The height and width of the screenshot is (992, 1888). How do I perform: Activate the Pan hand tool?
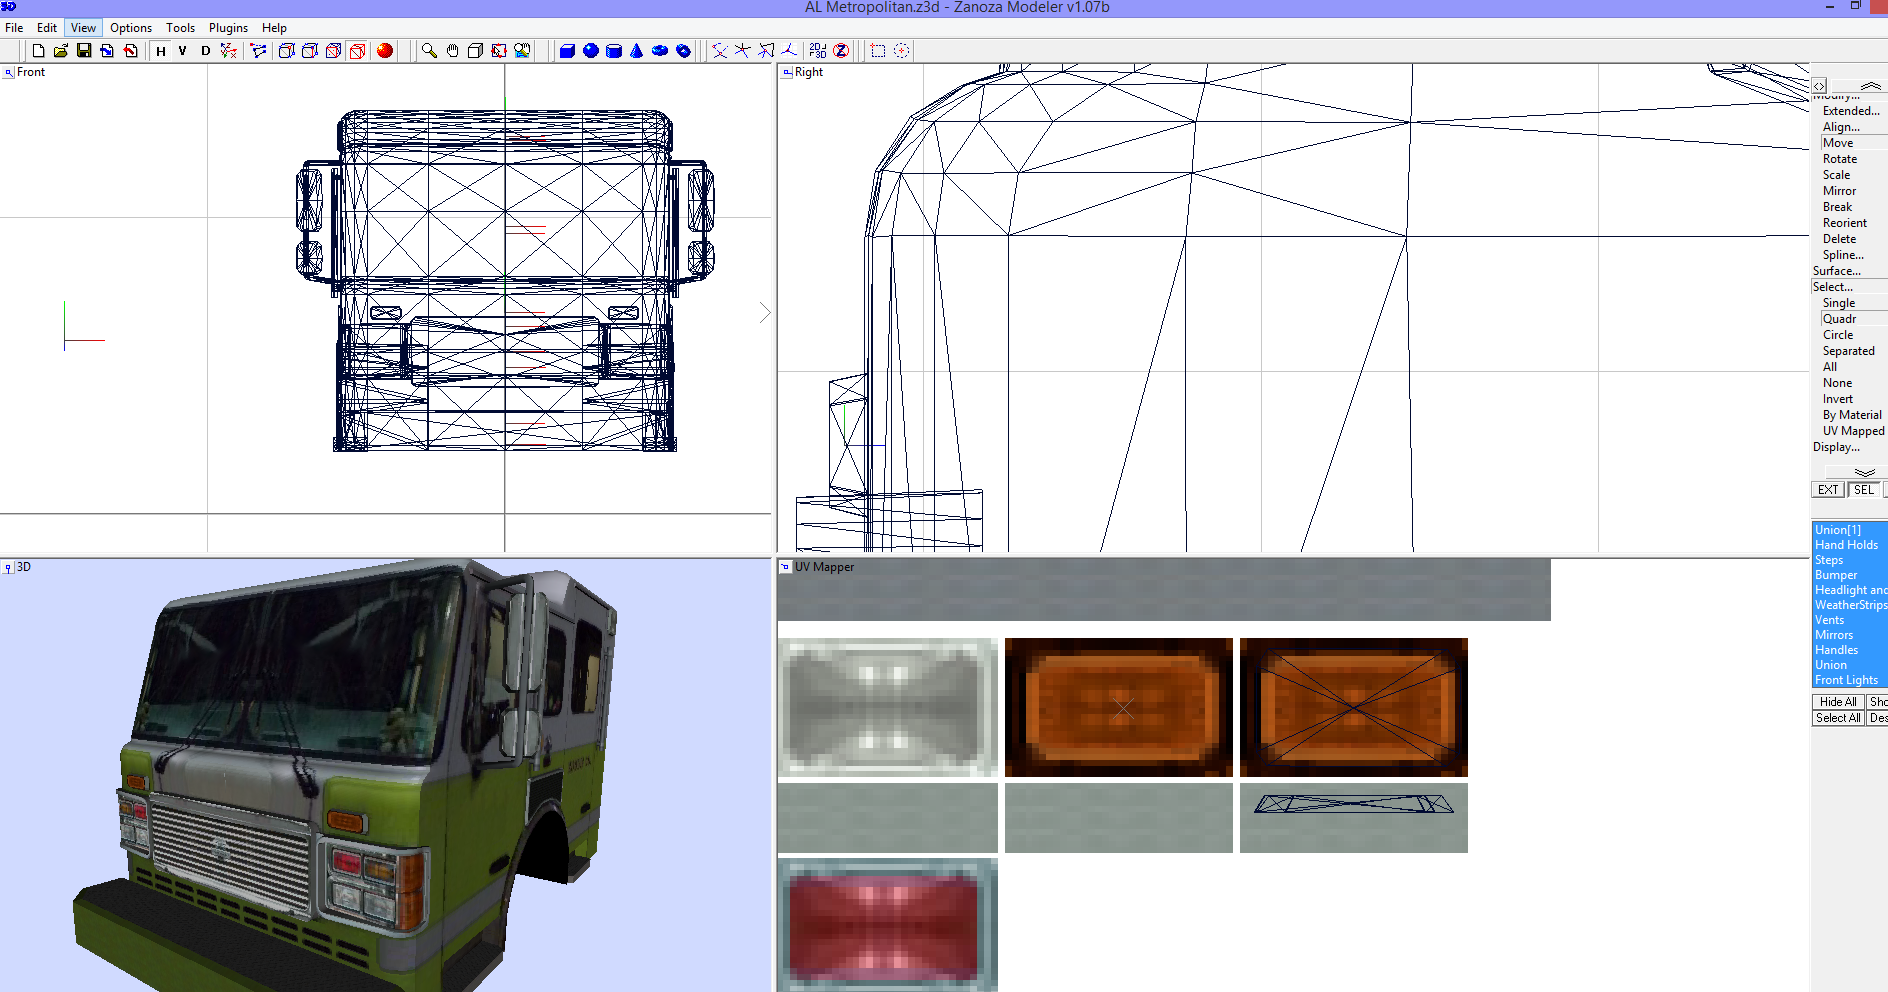(451, 50)
